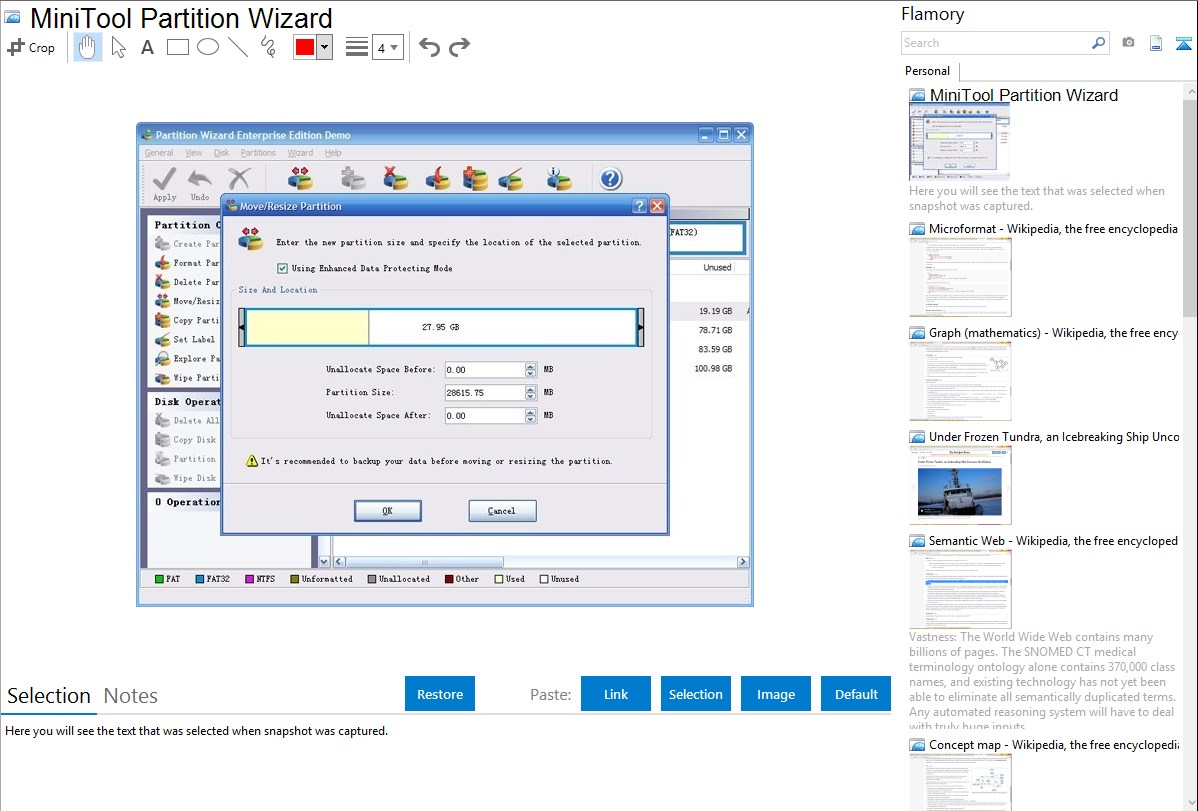Click the magnifier search icon
The width and height of the screenshot is (1198, 811).
[x=1098, y=43]
